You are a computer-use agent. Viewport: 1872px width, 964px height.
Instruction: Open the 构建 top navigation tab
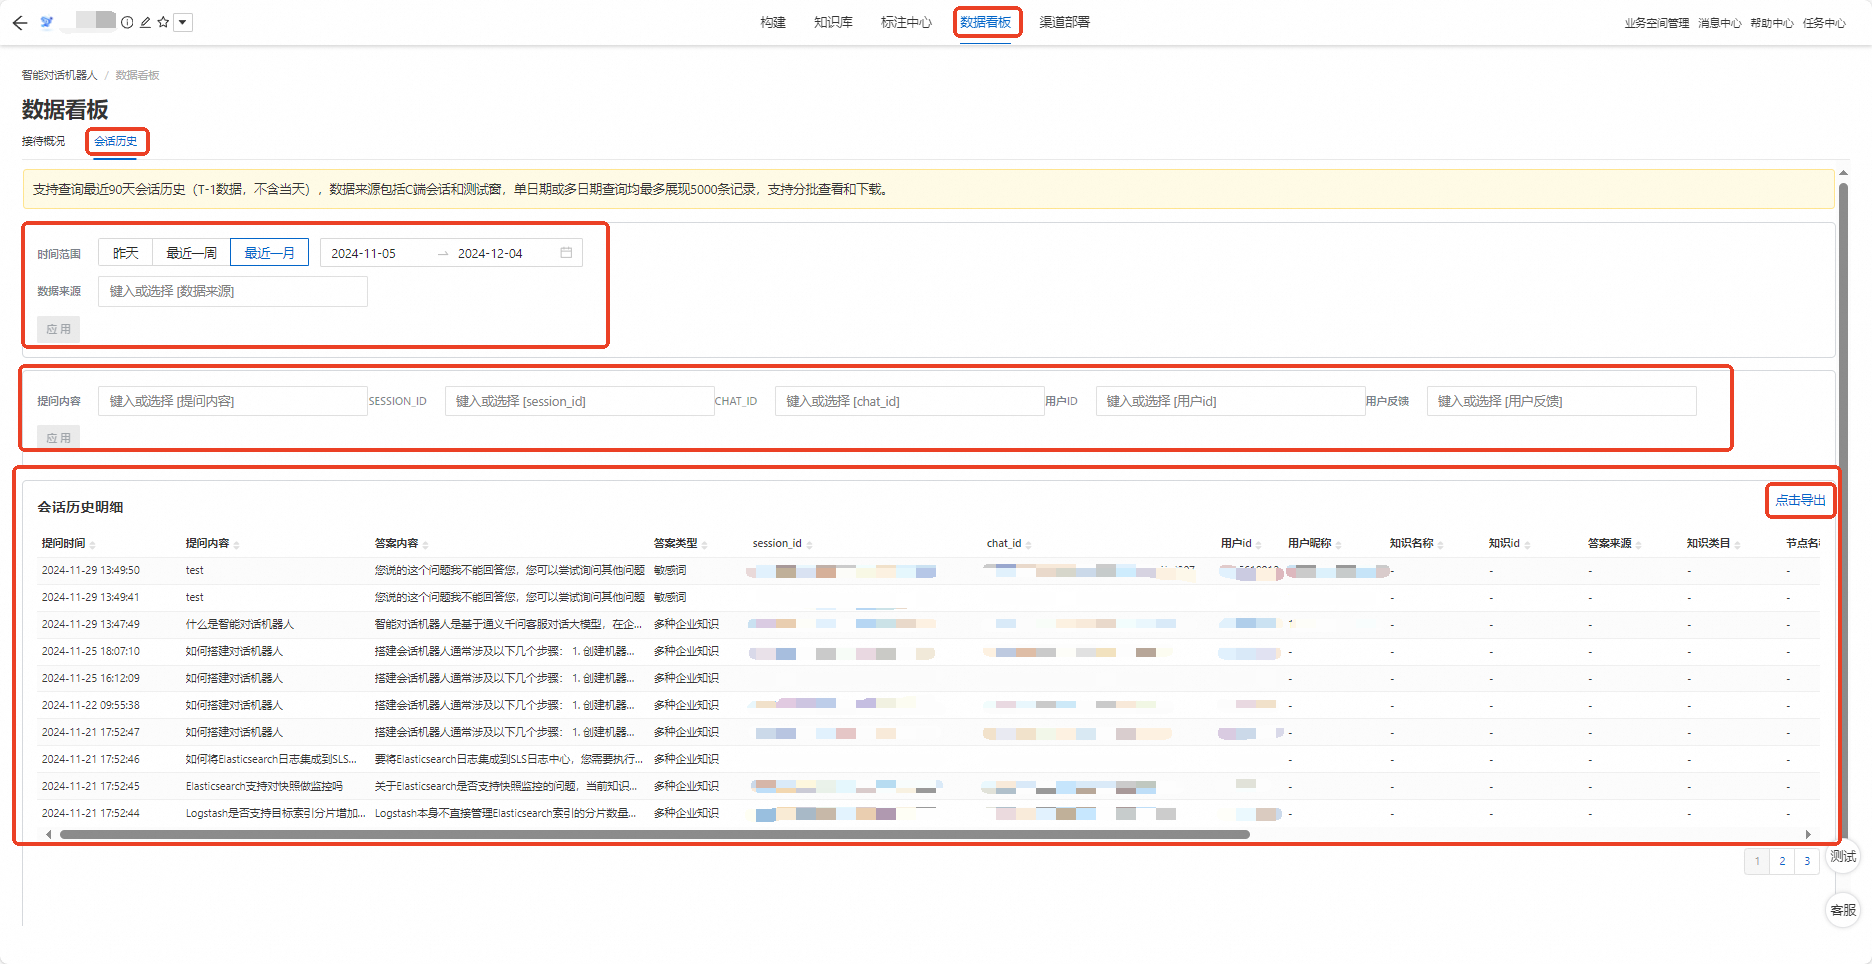coord(773,22)
